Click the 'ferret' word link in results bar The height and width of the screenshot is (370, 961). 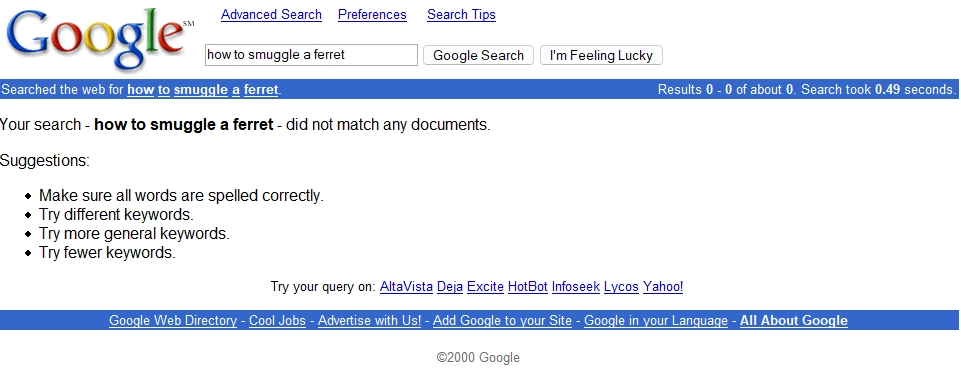[x=261, y=90]
